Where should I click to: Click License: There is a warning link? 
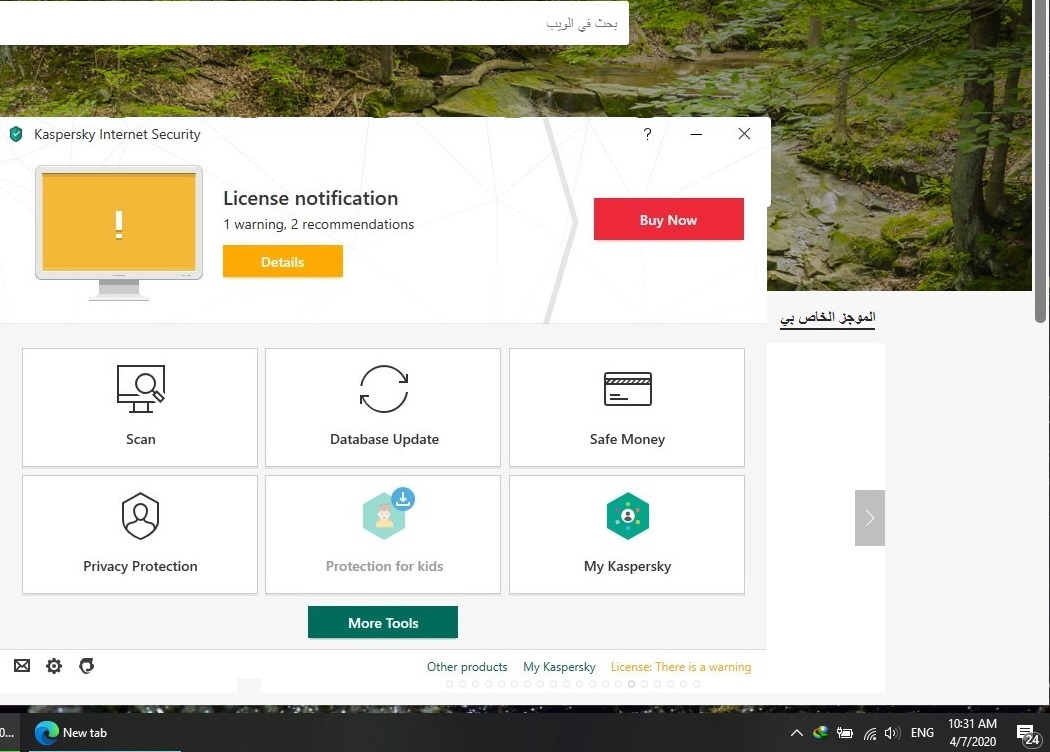[680, 667]
